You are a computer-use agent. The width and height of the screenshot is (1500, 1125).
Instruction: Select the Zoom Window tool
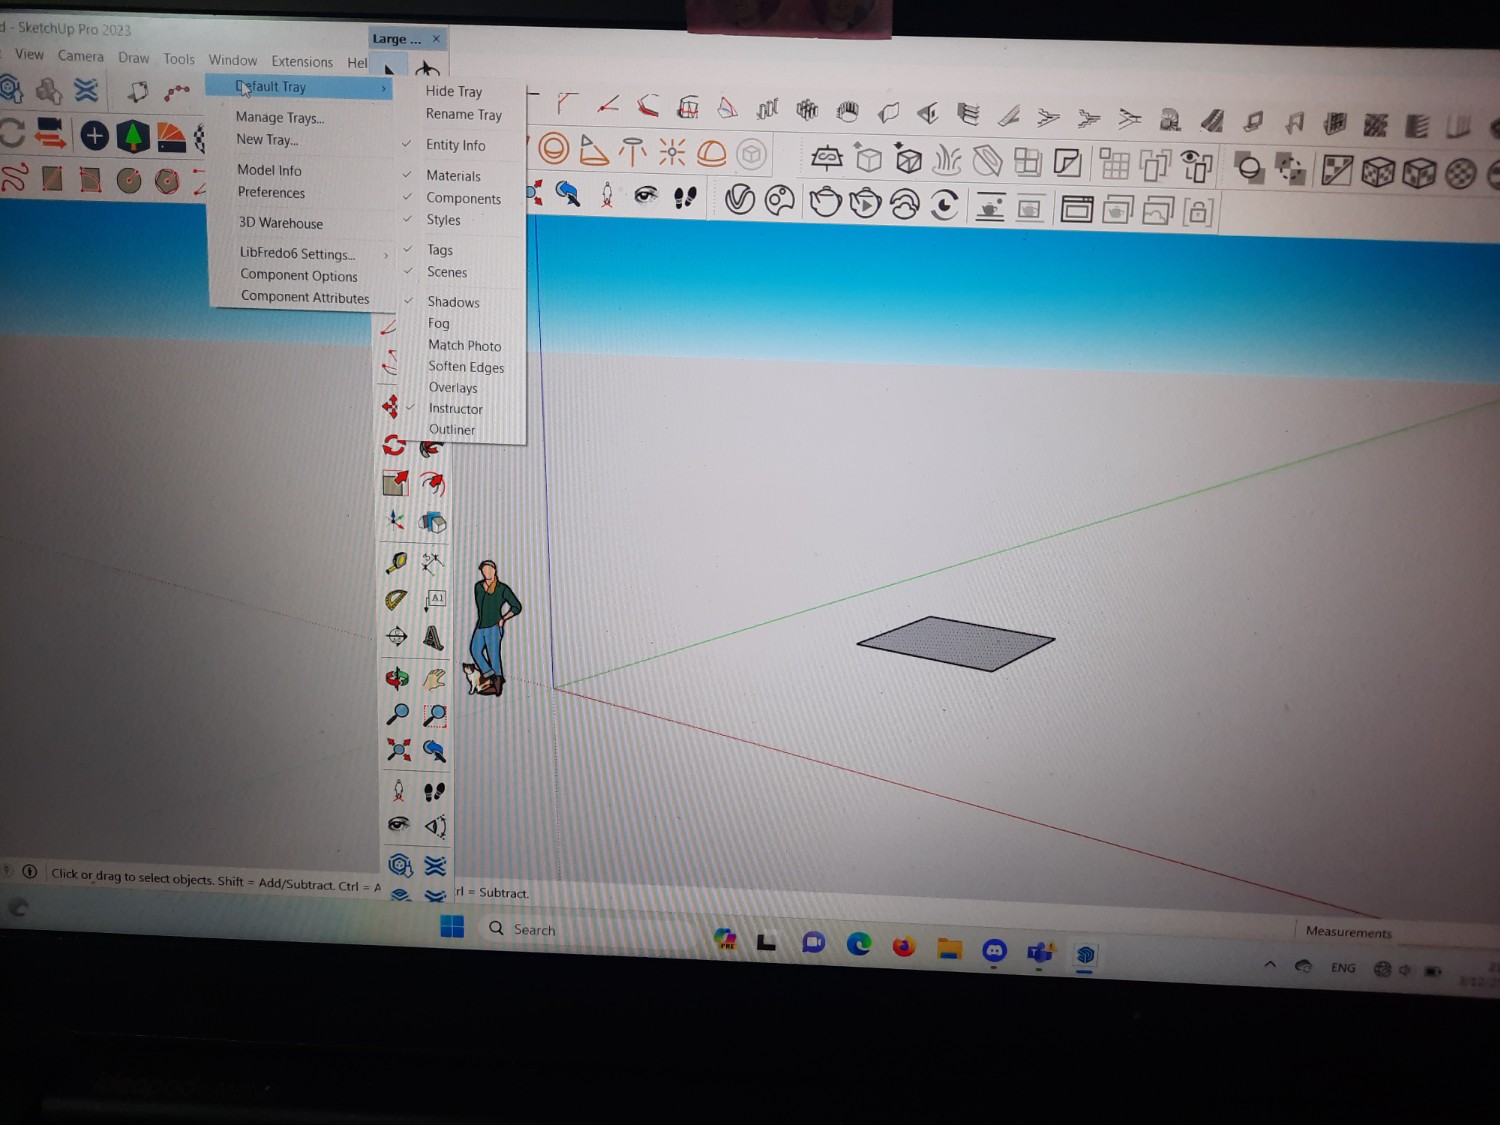(x=434, y=715)
